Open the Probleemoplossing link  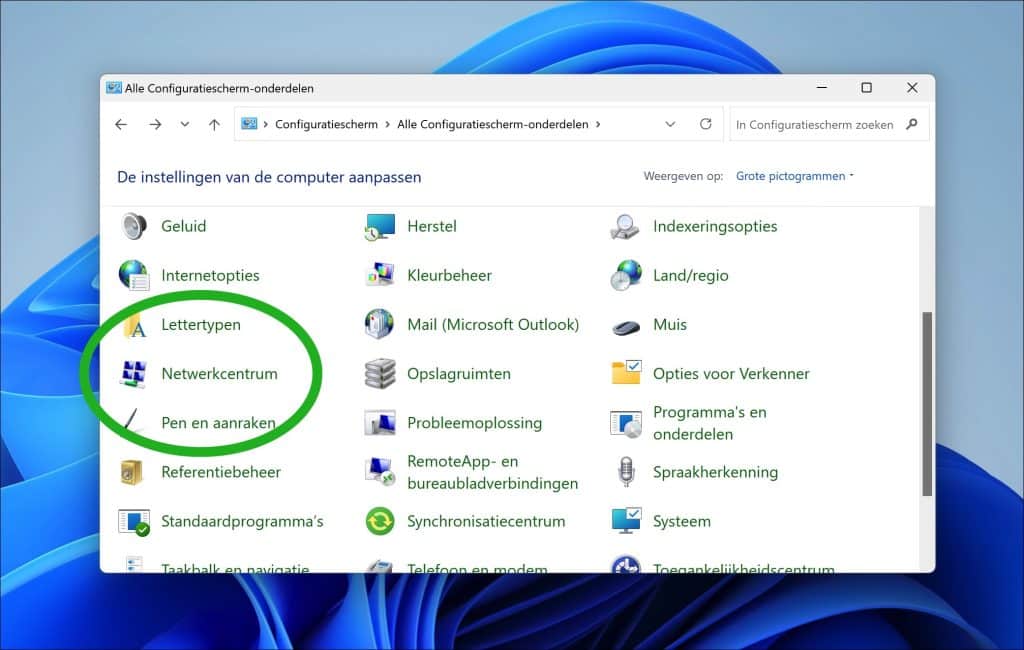point(475,423)
